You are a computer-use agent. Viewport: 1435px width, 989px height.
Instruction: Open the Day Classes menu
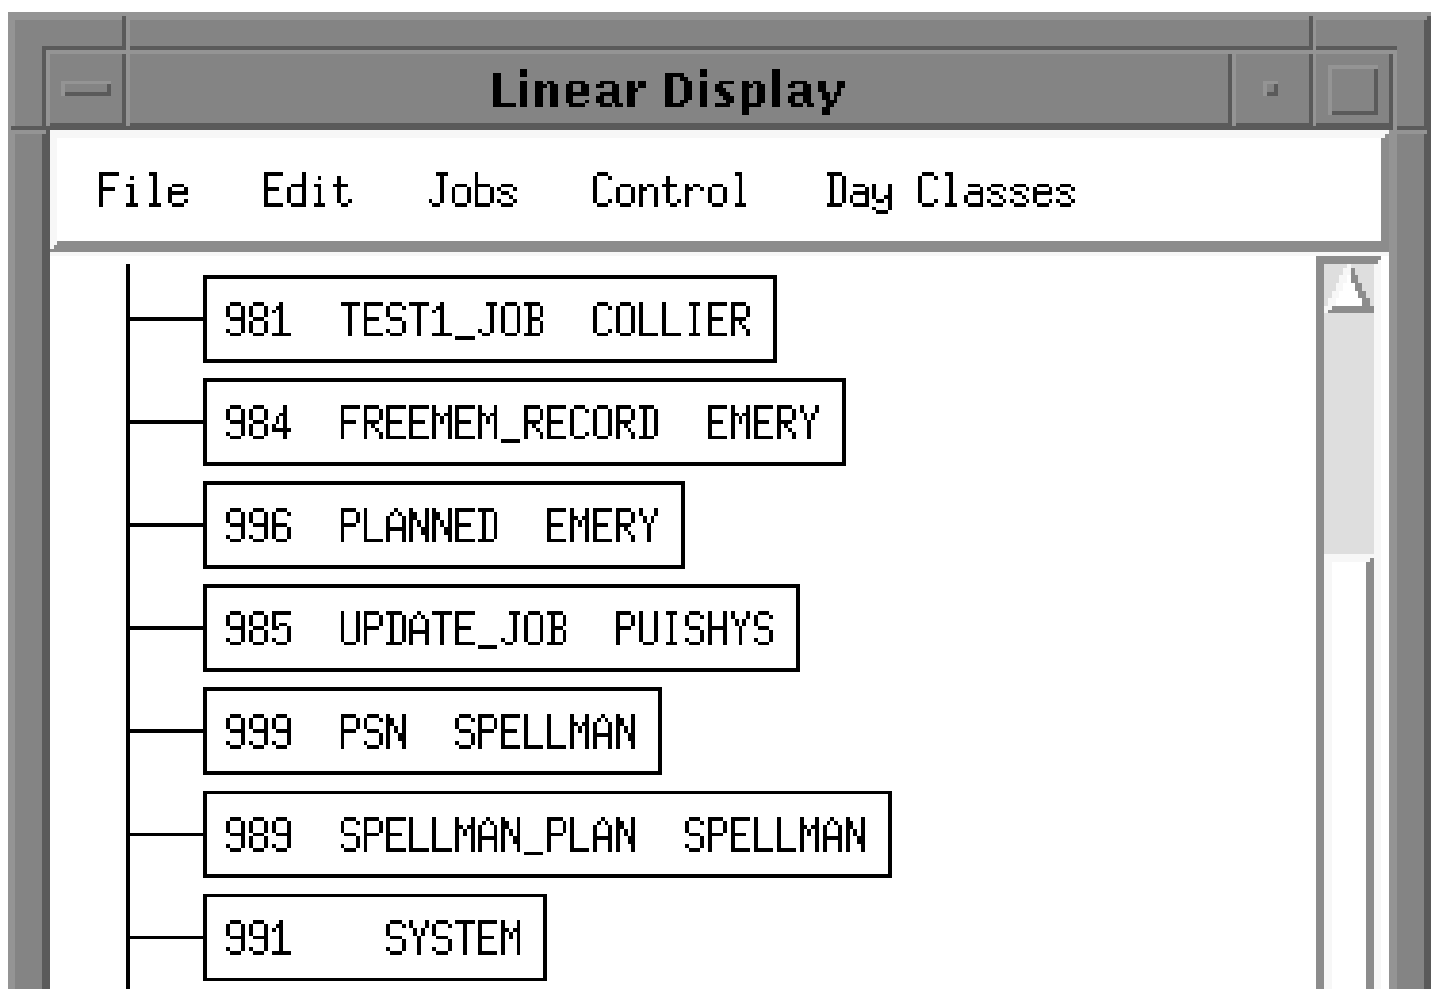tap(949, 190)
